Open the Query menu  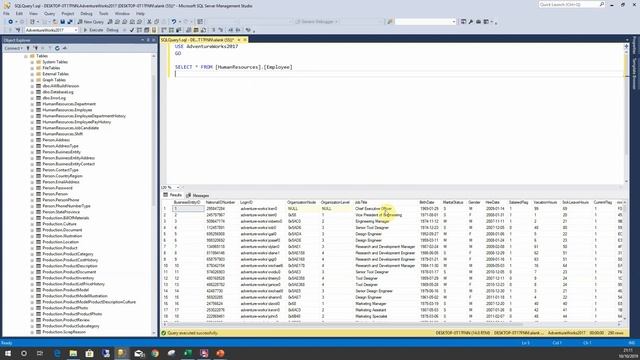click(49, 13)
